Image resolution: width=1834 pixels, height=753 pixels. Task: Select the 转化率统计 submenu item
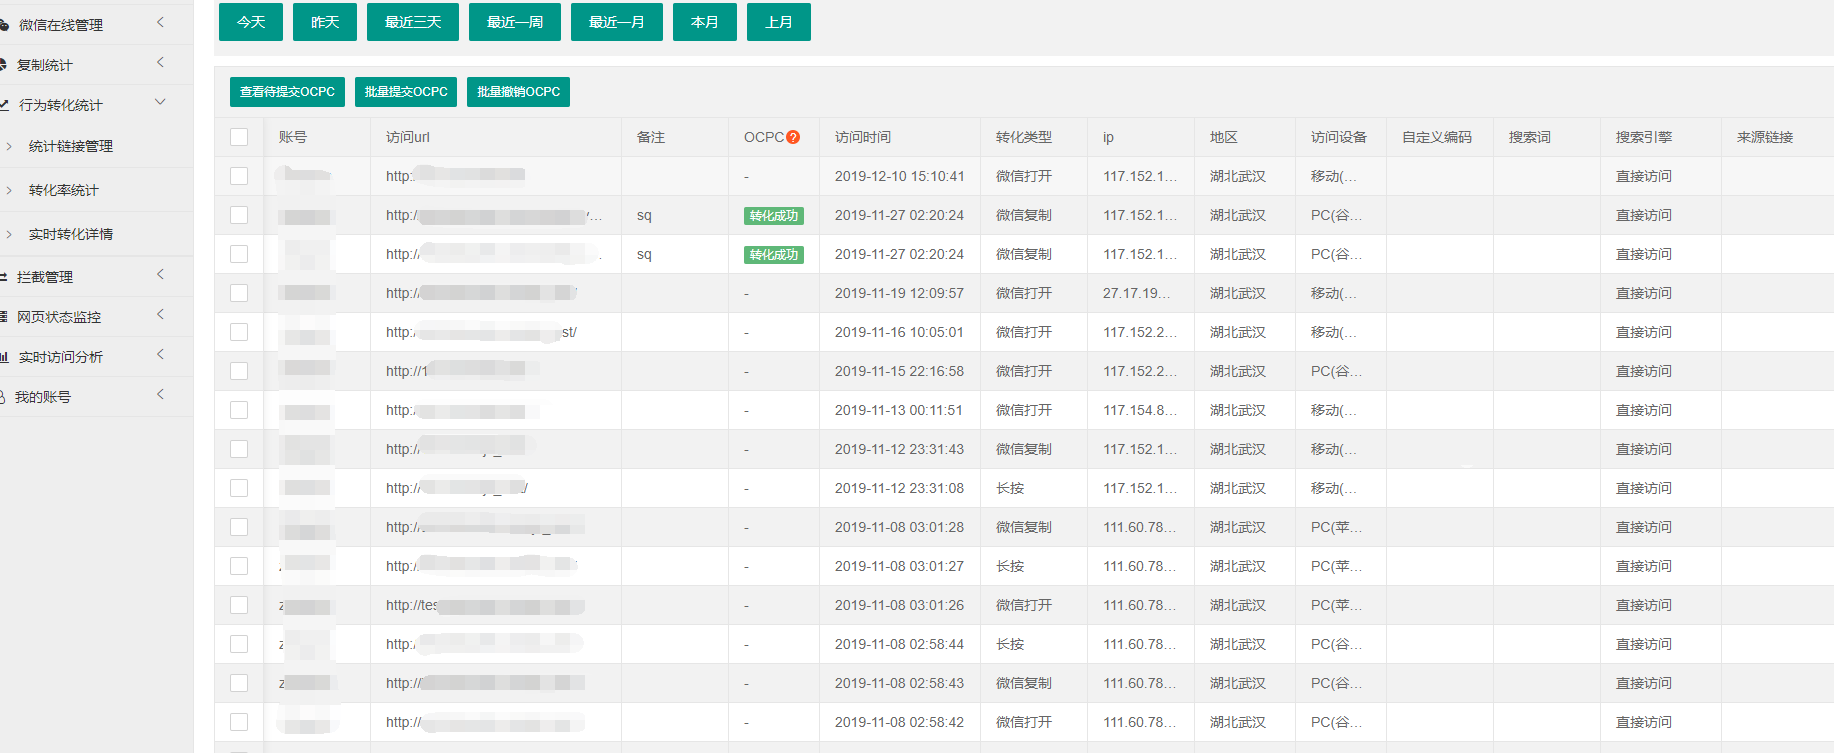click(x=64, y=190)
